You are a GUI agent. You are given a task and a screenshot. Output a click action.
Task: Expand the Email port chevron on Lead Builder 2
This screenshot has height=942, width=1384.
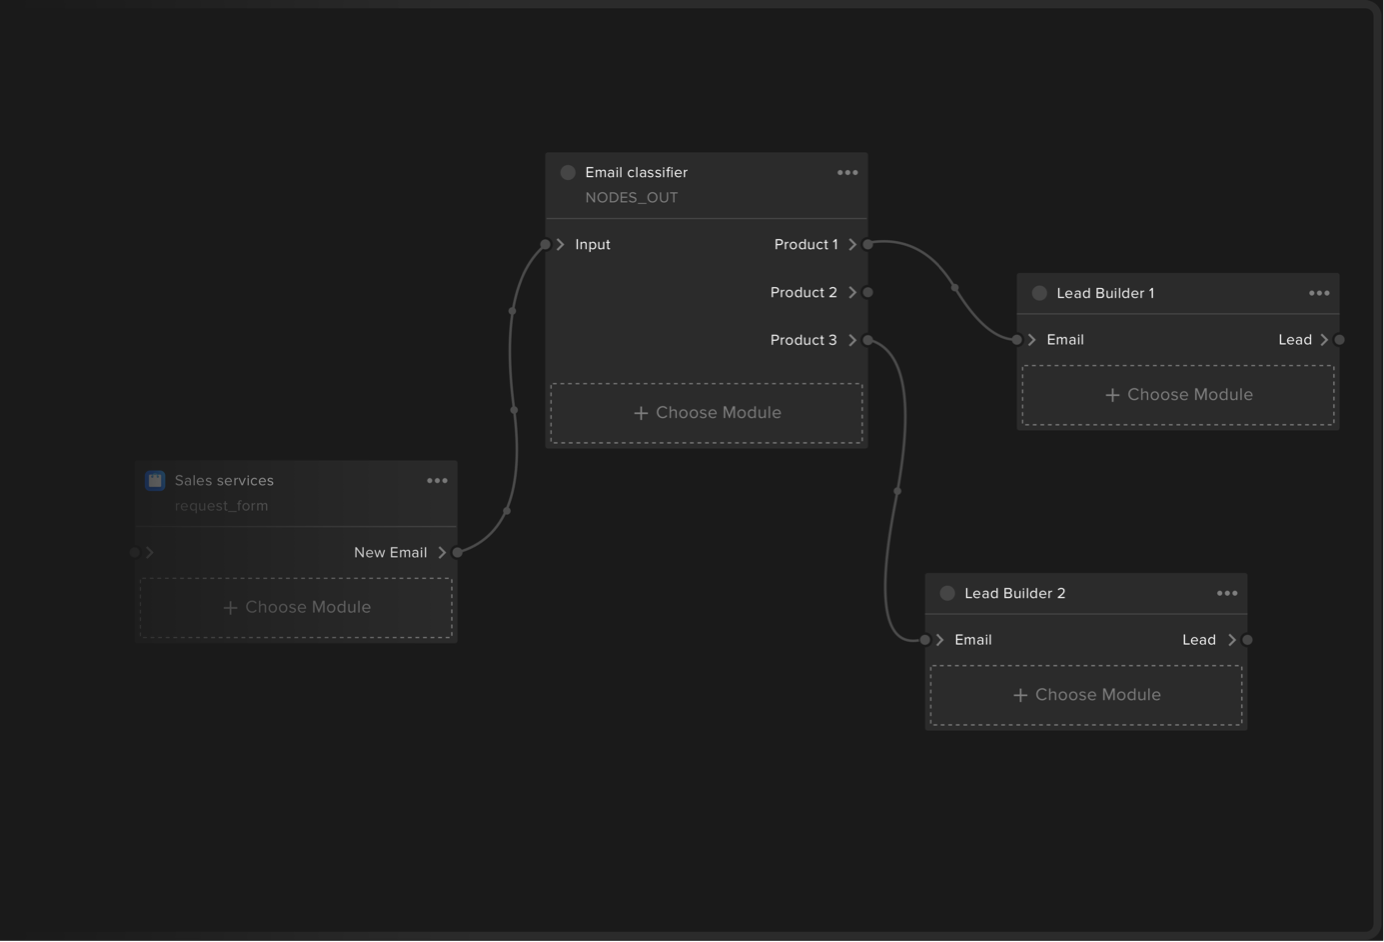tap(938, 639)
